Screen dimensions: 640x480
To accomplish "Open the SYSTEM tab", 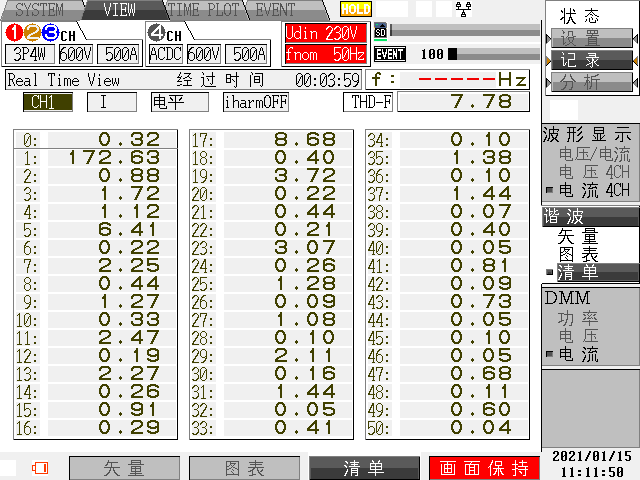I will tap(40, 10).
